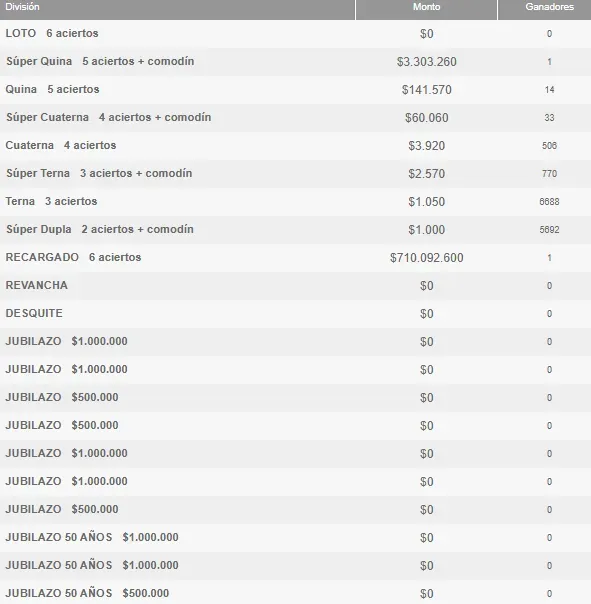Select the LOTO 6 aciertos row

(296, 34)
